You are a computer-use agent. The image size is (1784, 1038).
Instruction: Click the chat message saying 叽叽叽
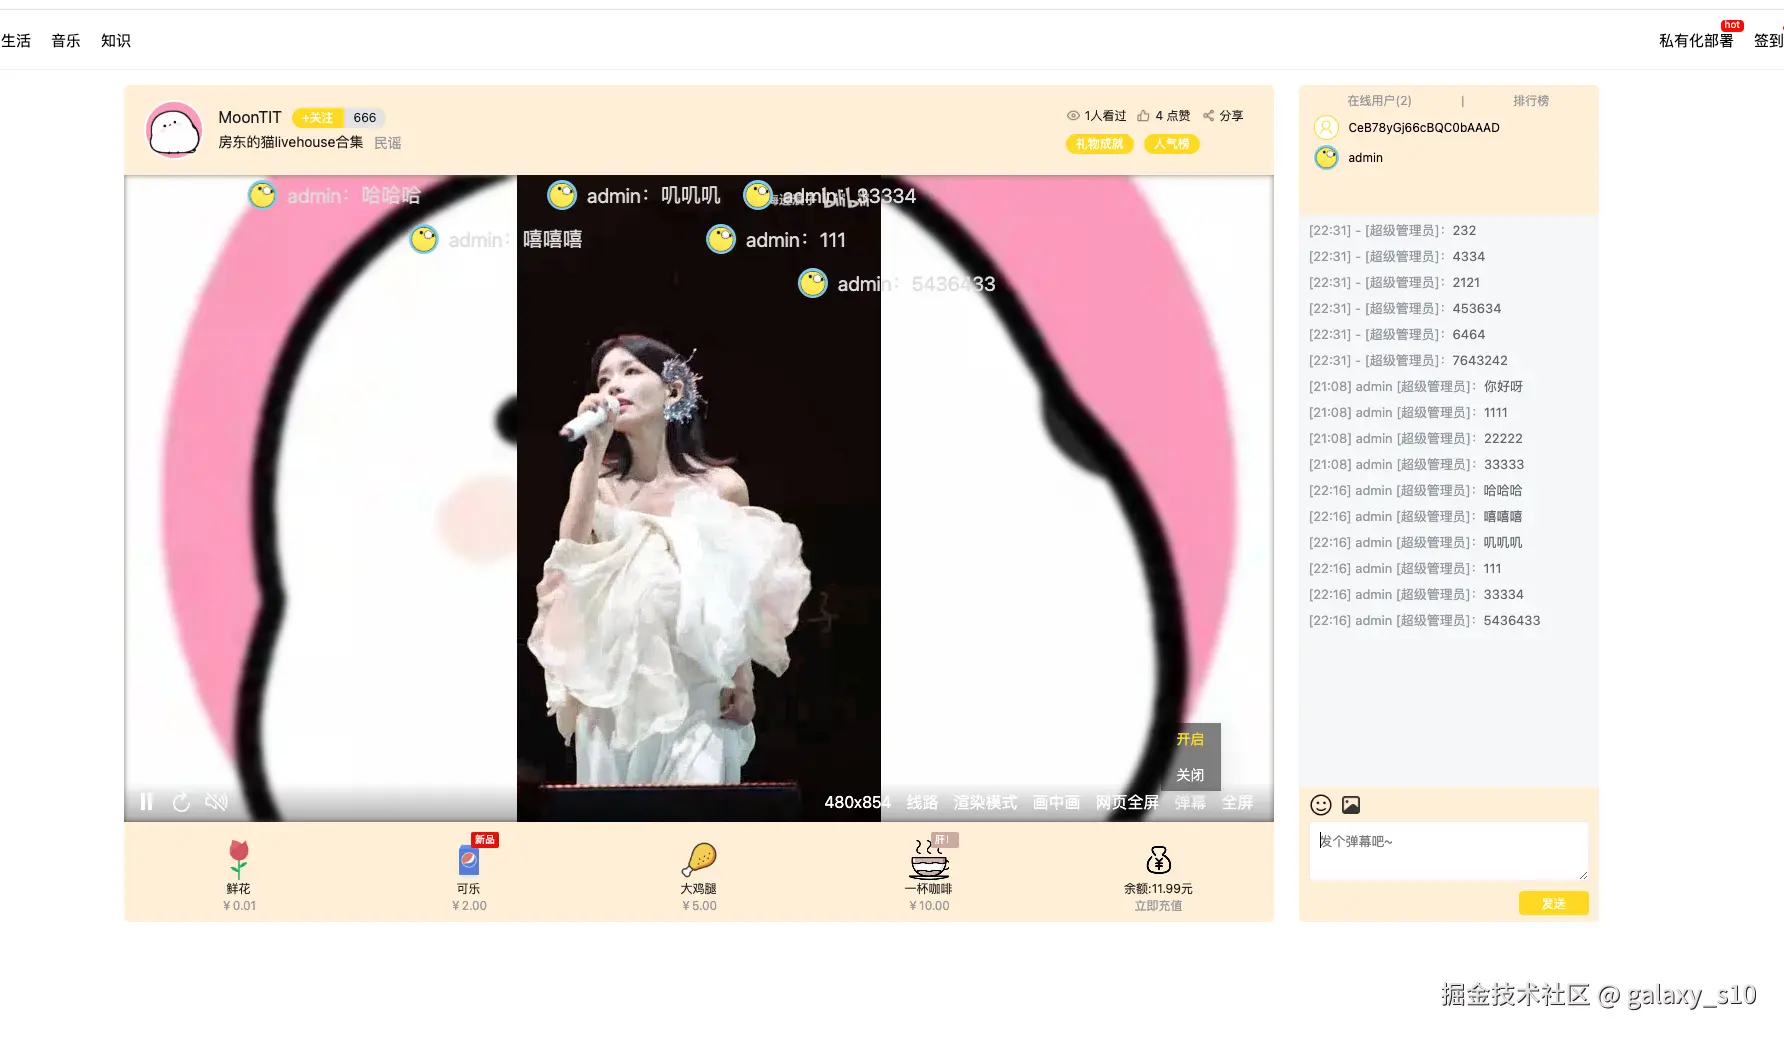(x=1416, y=543)
